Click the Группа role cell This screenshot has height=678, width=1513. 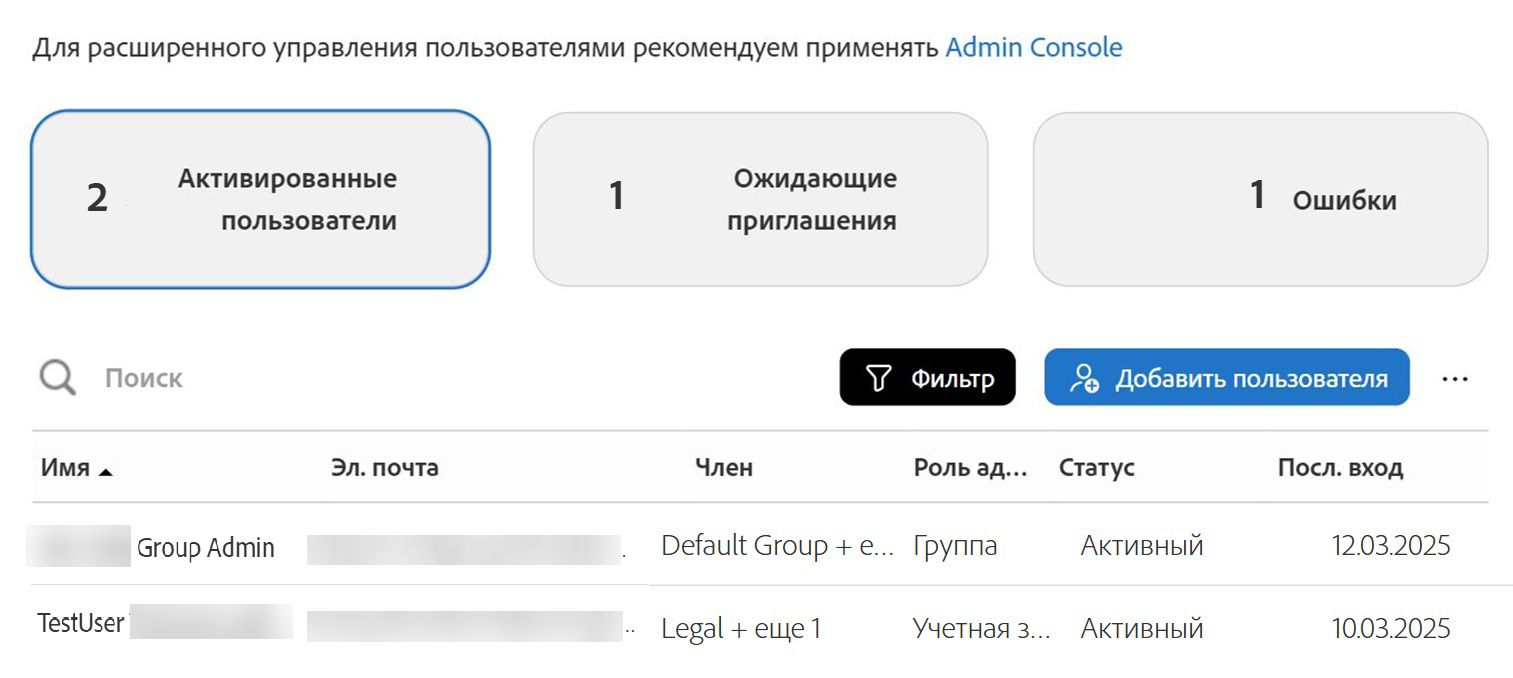coord(955,547)
